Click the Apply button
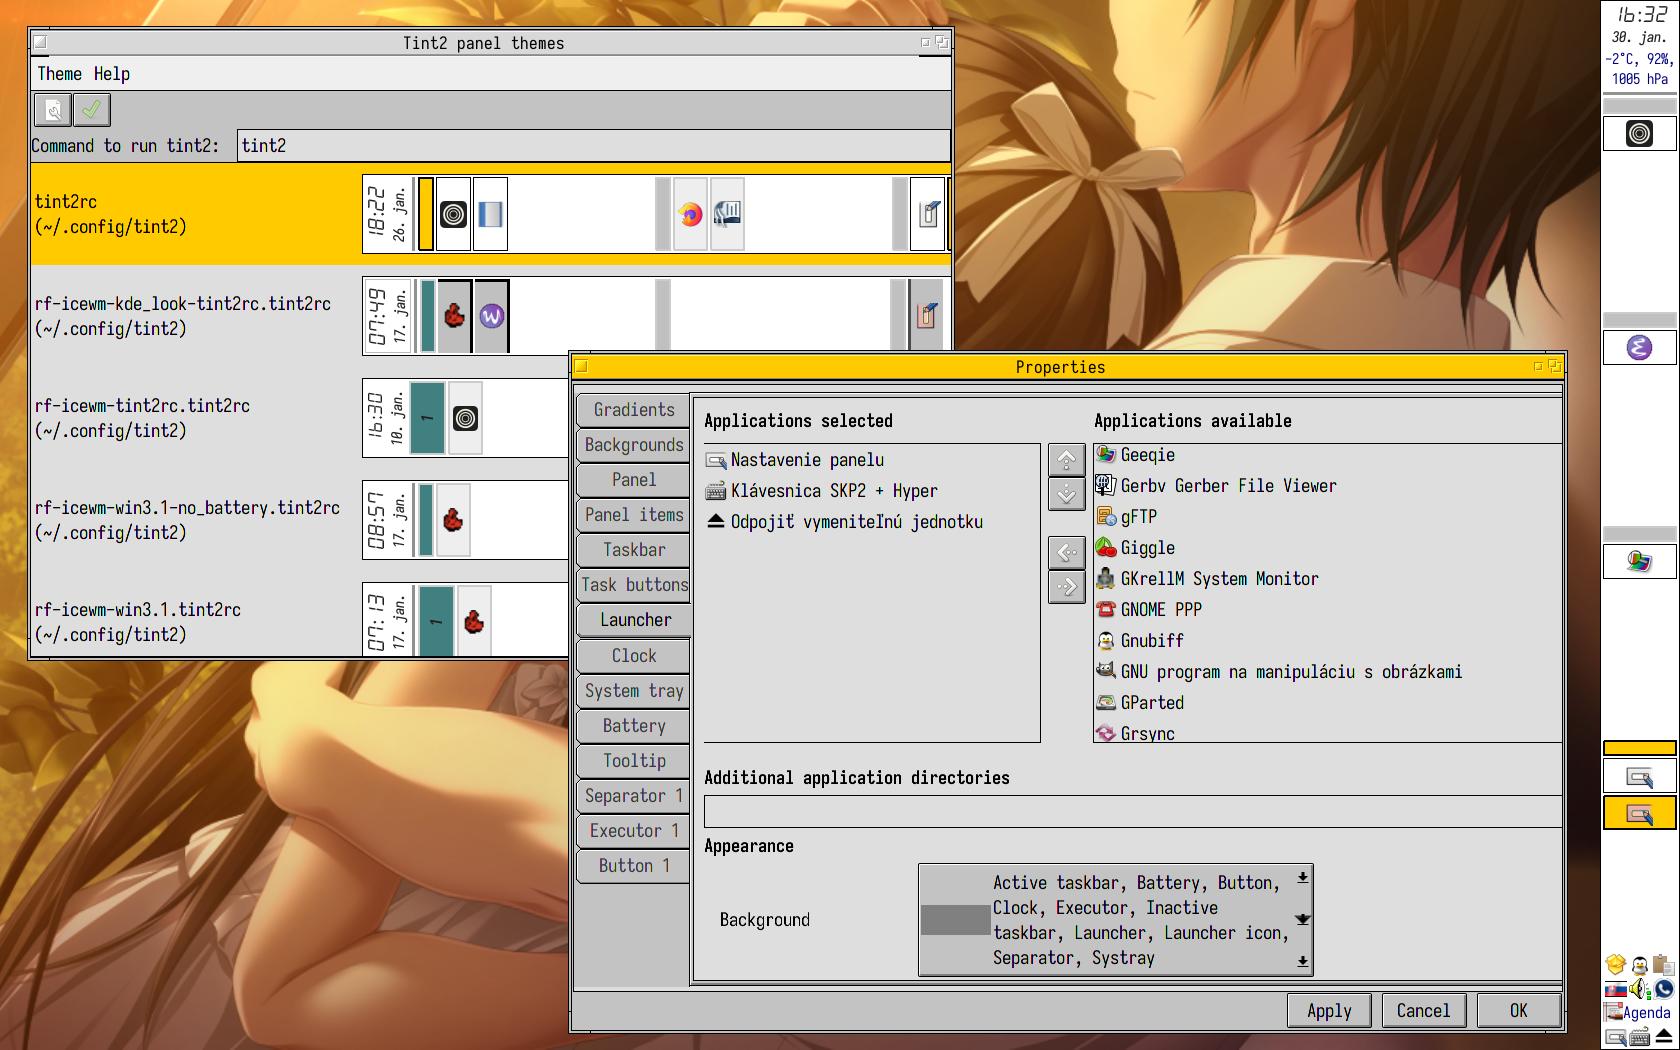Screen dimensions: 1680x1050 point(1329,1011)
